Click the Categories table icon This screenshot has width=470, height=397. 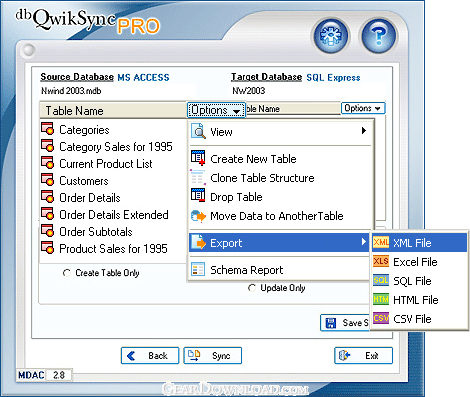(47, 129)
